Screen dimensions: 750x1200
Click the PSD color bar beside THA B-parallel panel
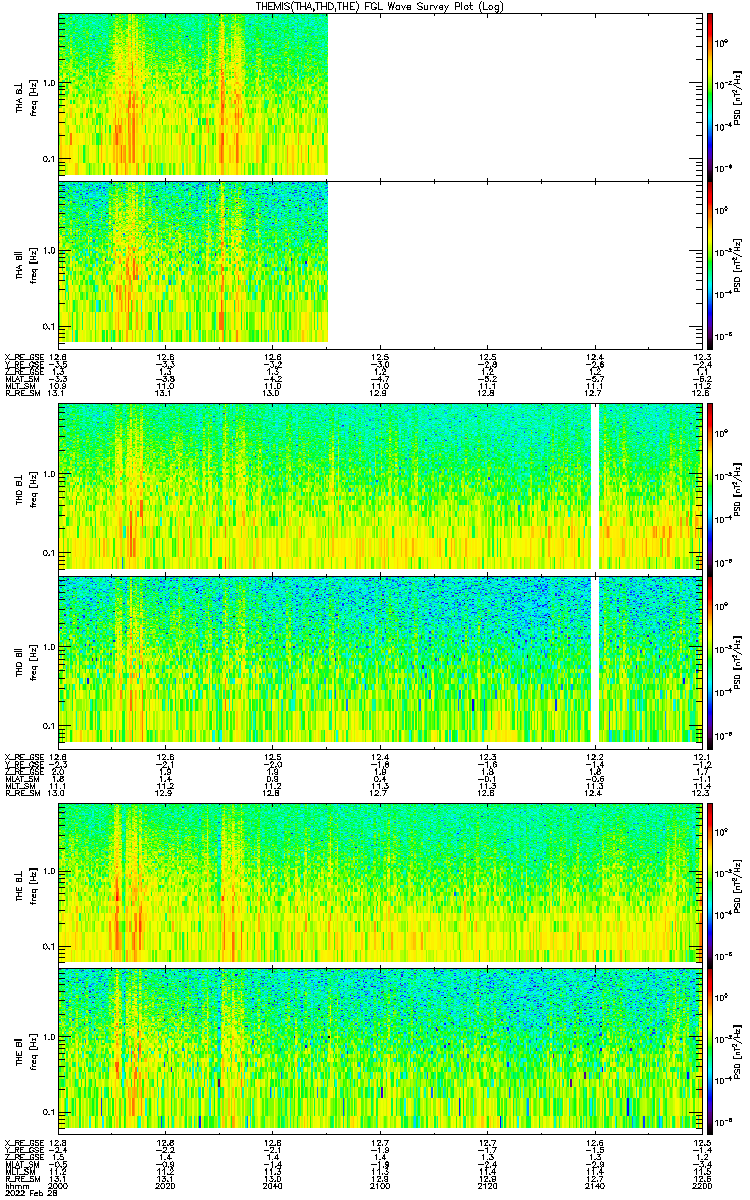709,264
